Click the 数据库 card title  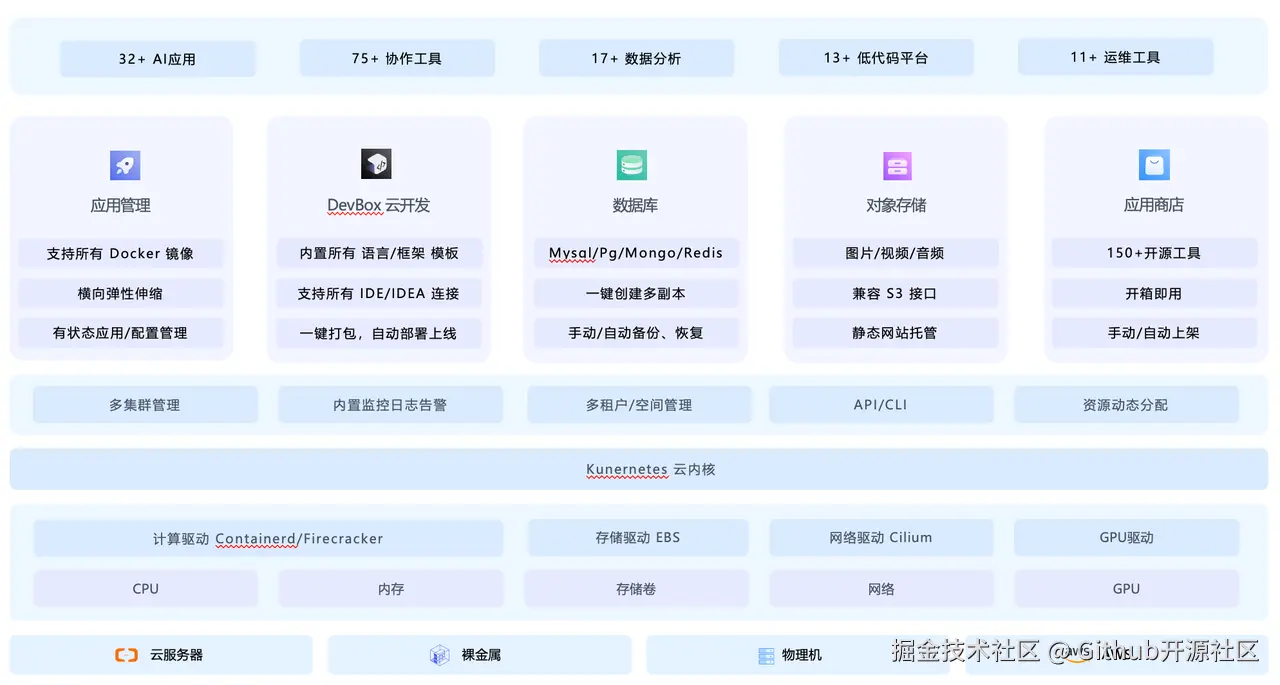pyautogui.click(x=636, y=205)
